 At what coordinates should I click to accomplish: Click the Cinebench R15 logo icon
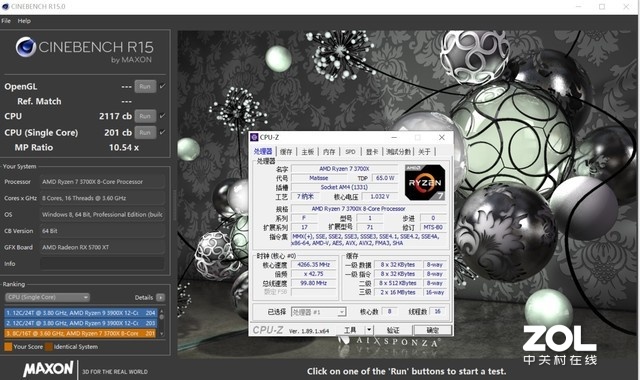(x=26, y=47)
